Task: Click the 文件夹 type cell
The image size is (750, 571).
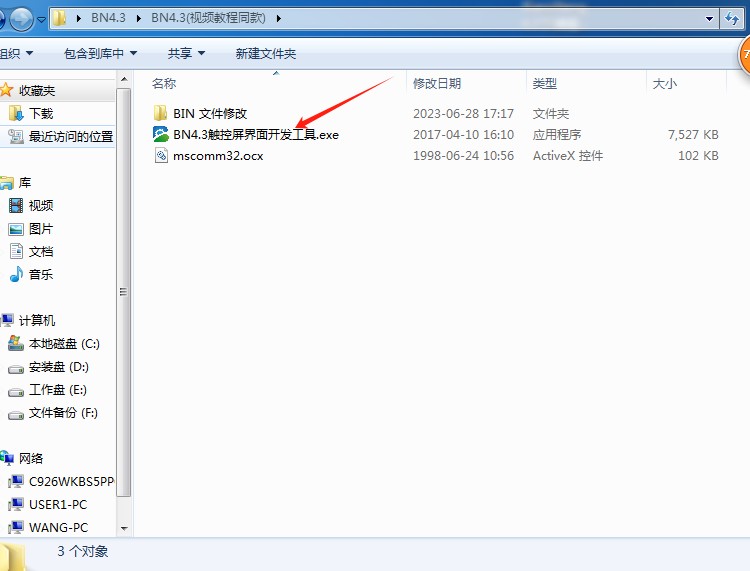Action: tap(551, 113)
